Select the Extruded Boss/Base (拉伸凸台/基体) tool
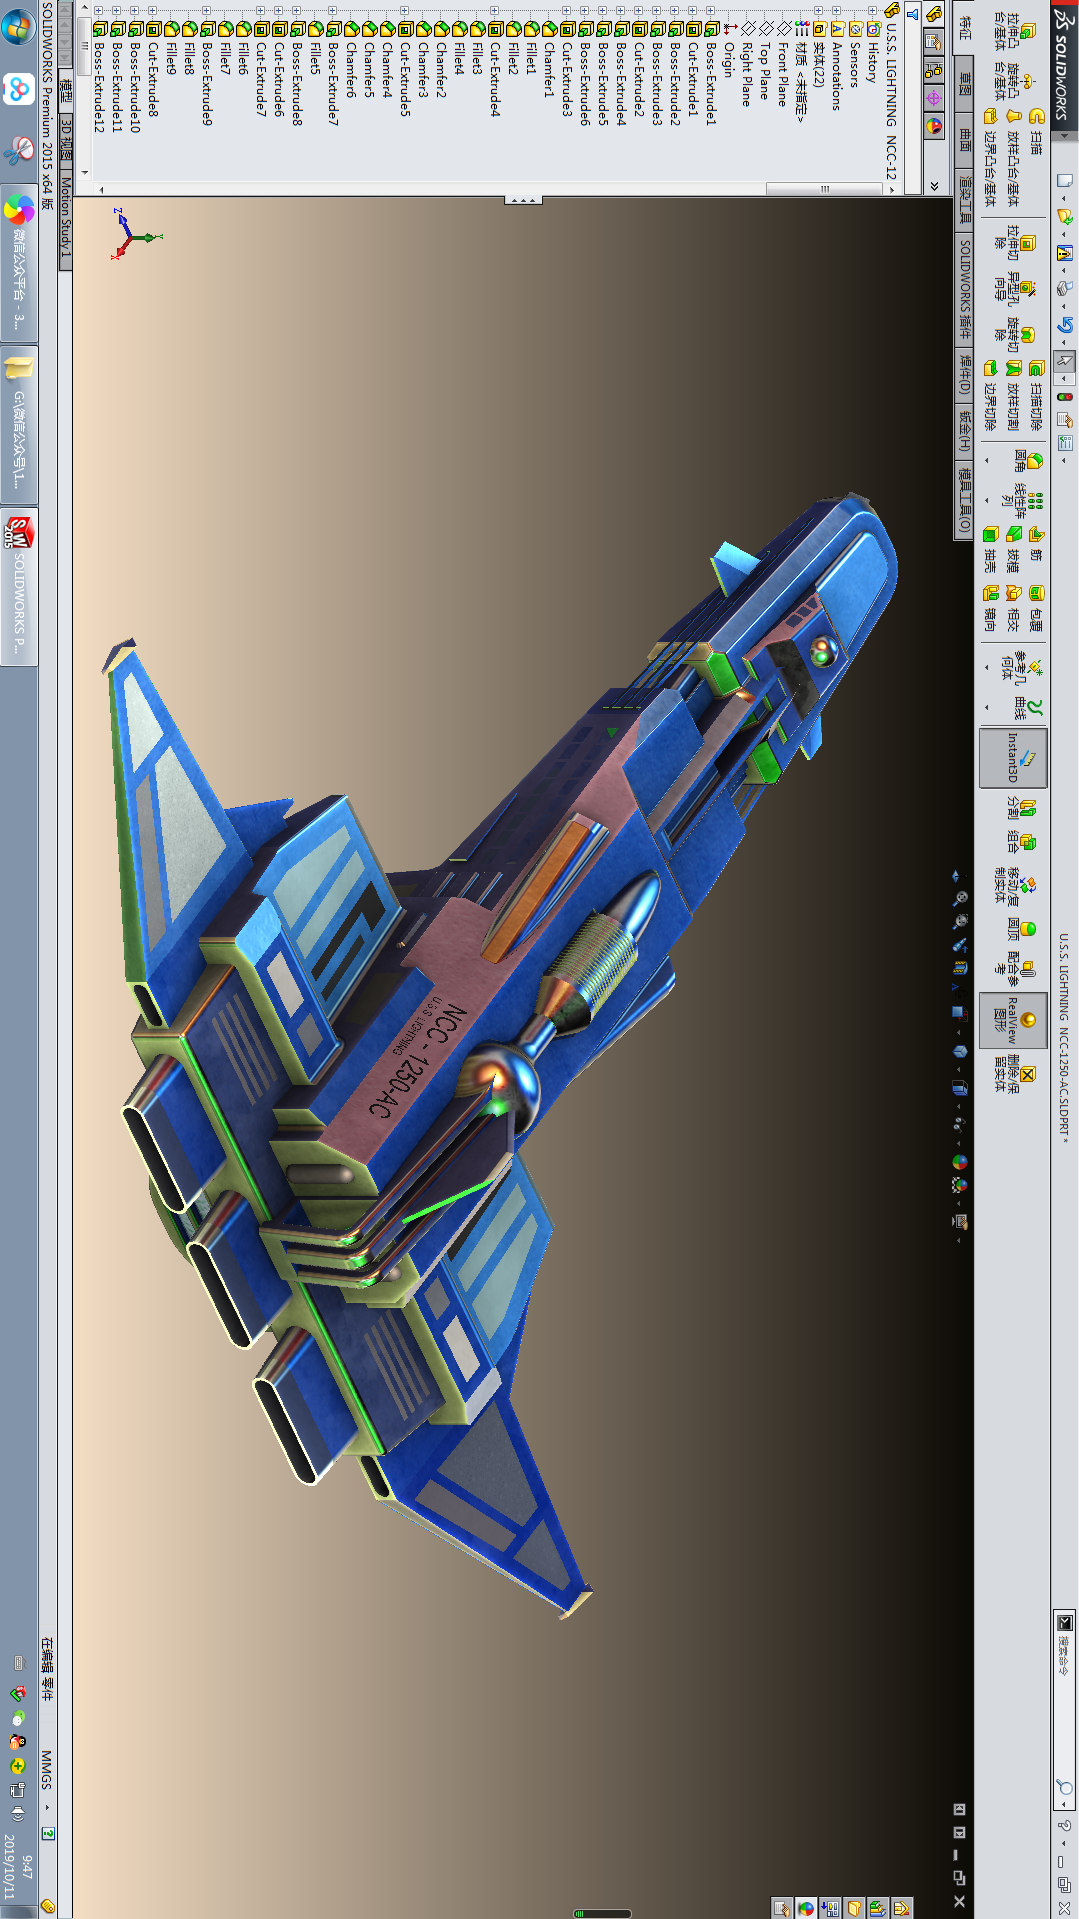The image size is (1079, 1919). pos(1013,32)
